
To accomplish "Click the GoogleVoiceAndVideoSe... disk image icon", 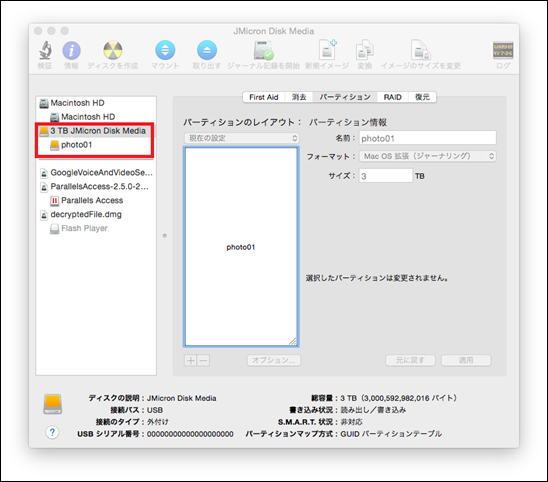I will click(x=44, y=173).
